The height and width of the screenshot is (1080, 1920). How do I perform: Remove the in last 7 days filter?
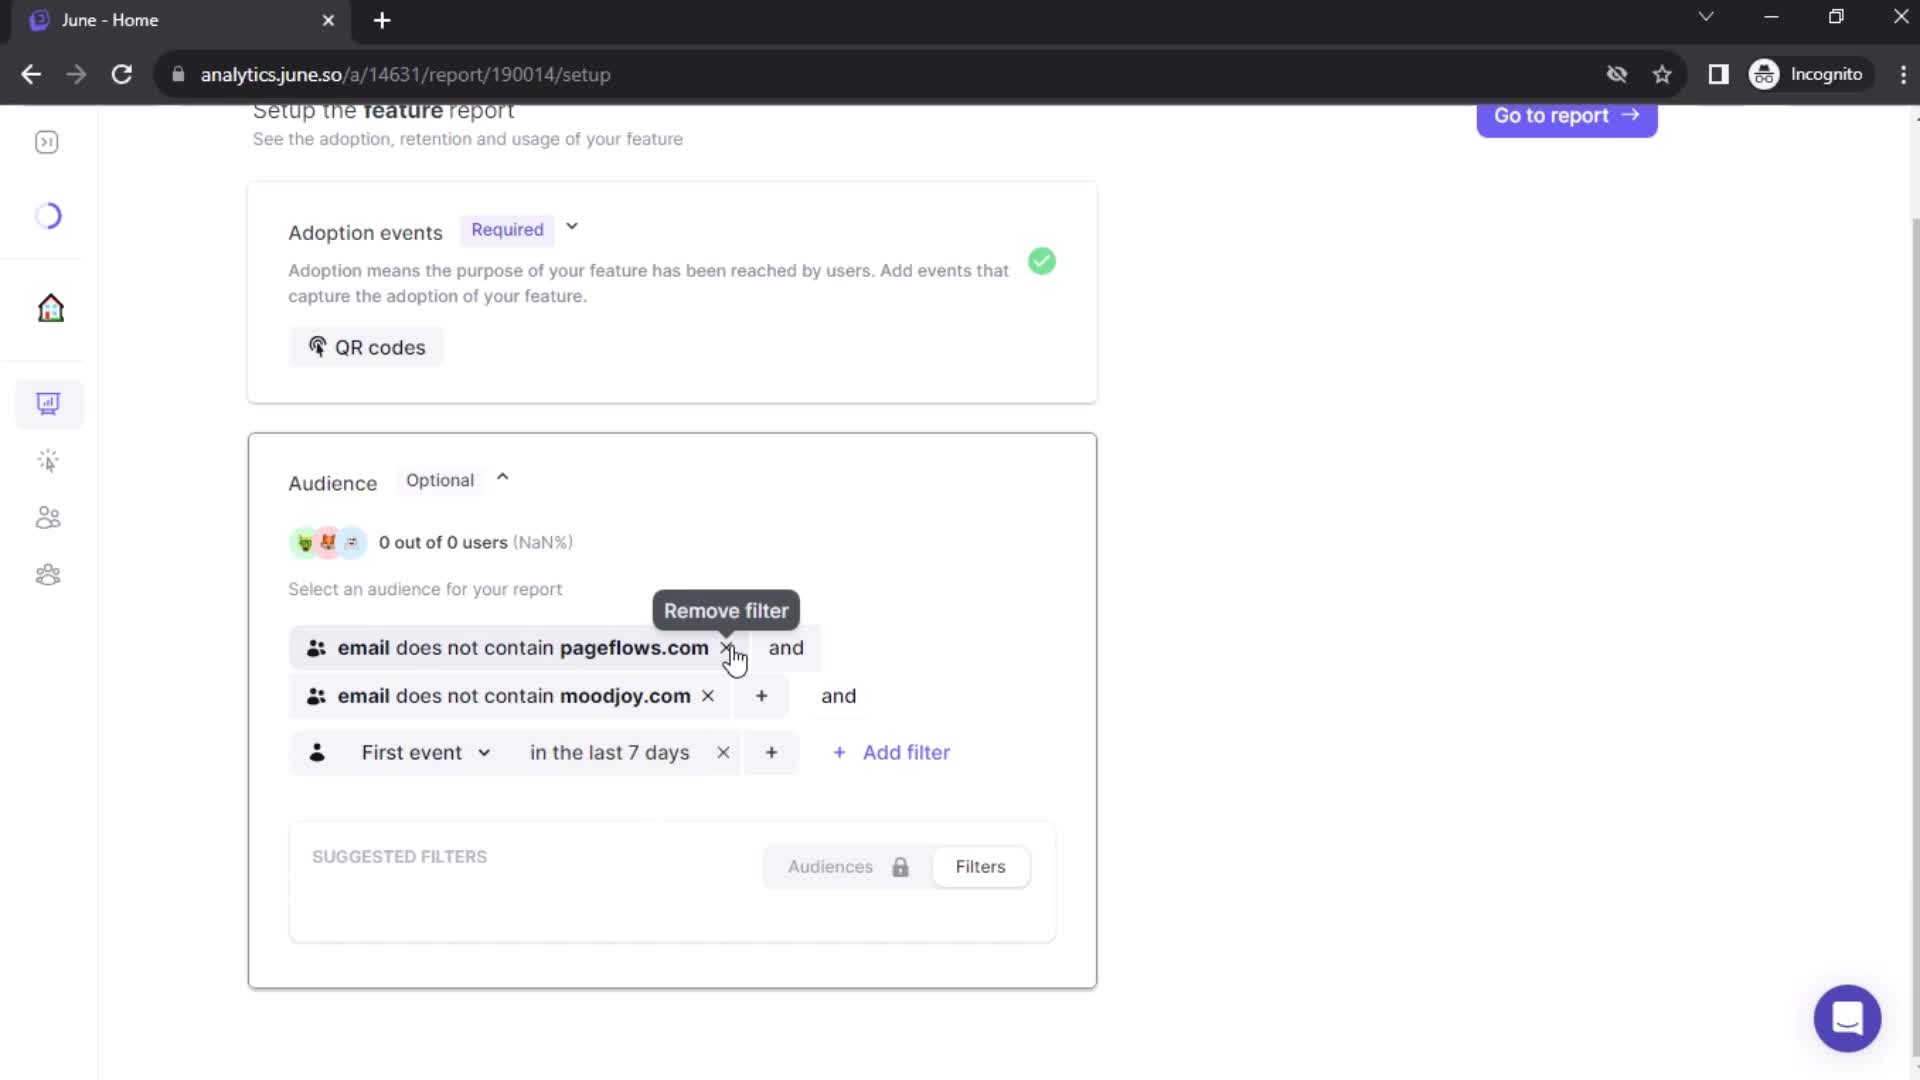(723, 752)
